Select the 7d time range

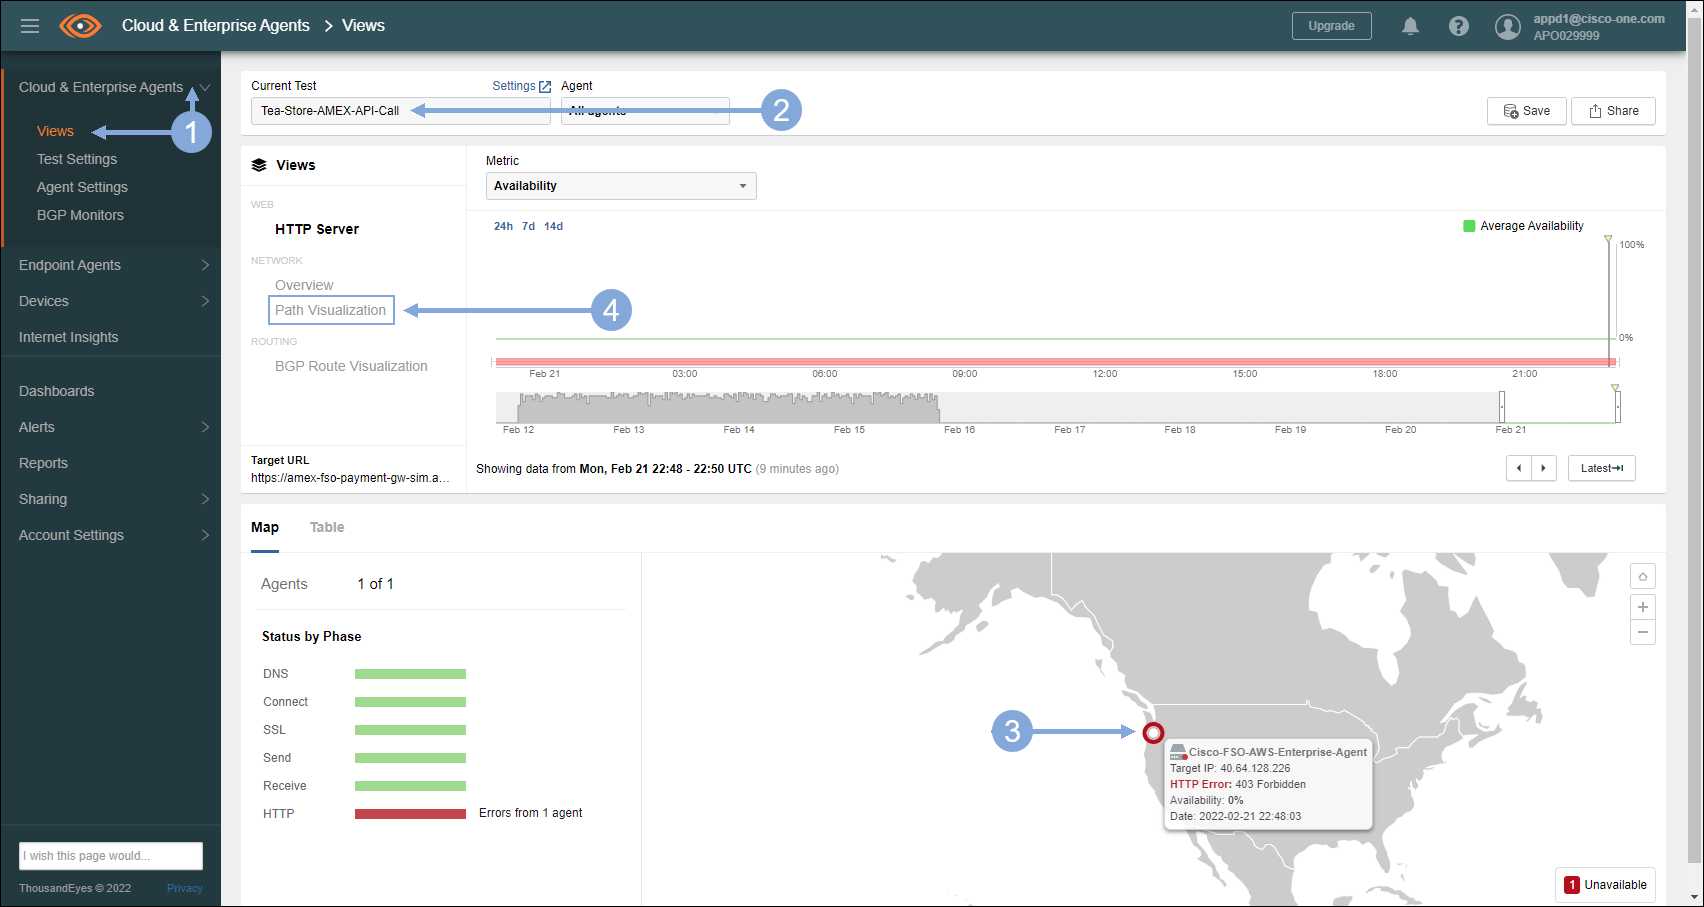tap(528, 226)
